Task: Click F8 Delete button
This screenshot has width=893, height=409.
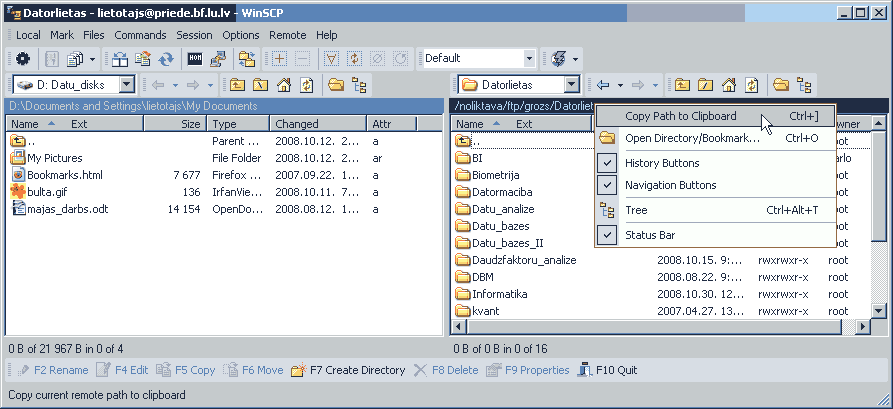Action: [x=446, y=370]
